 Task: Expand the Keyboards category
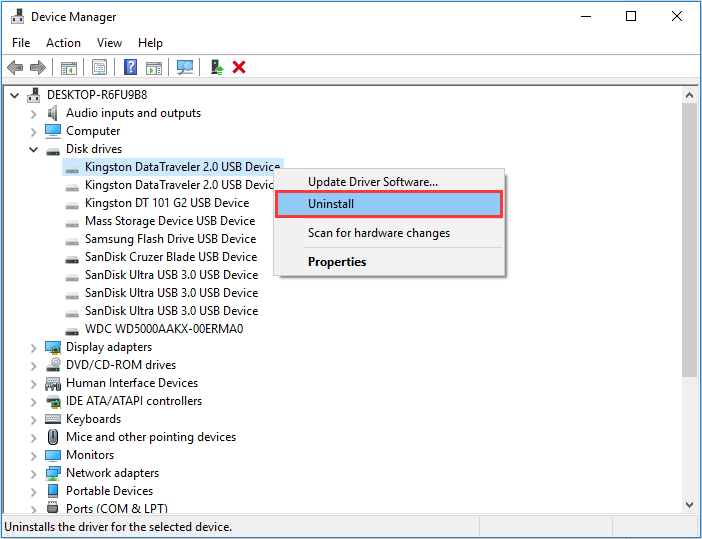point(34,420)
